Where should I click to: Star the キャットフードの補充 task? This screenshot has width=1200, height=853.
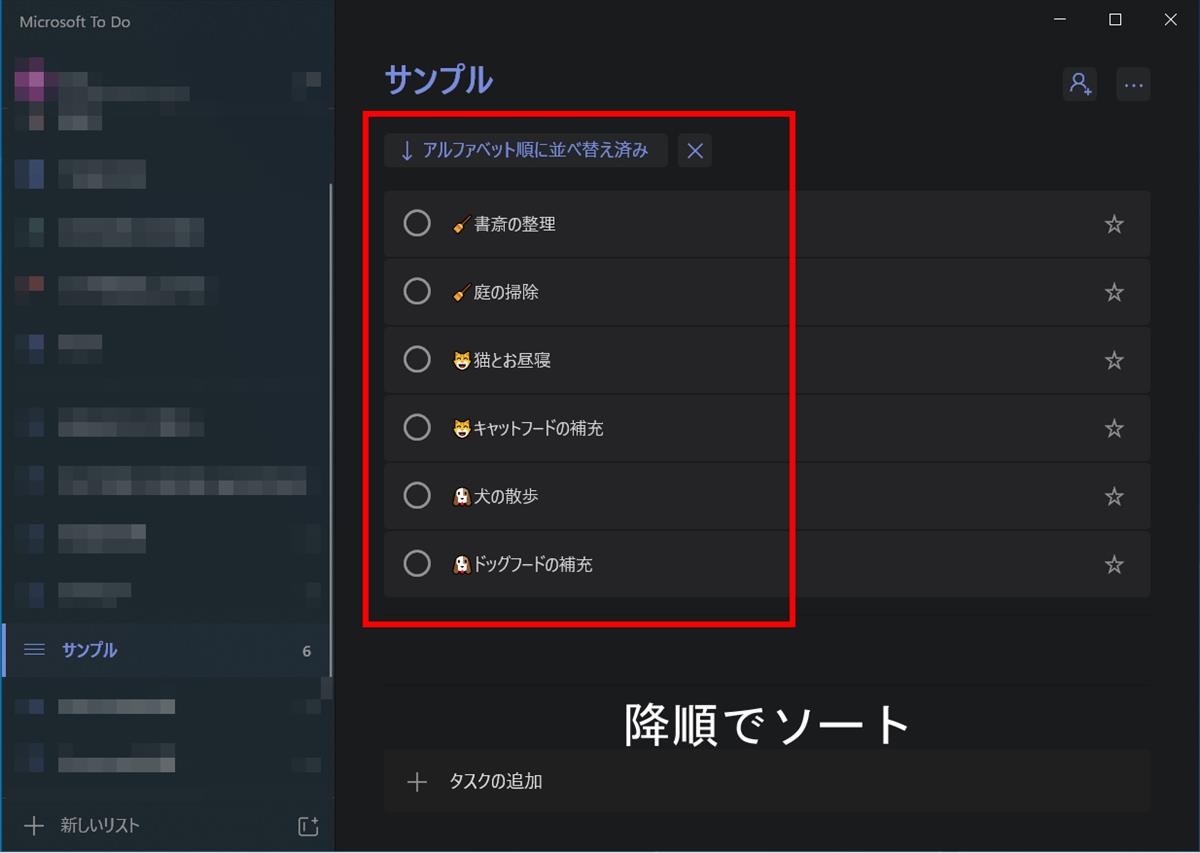click(1114, 429)
